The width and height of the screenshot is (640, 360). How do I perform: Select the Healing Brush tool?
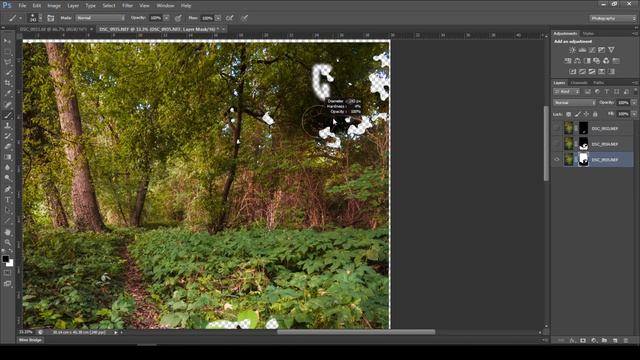click(7, 104)
